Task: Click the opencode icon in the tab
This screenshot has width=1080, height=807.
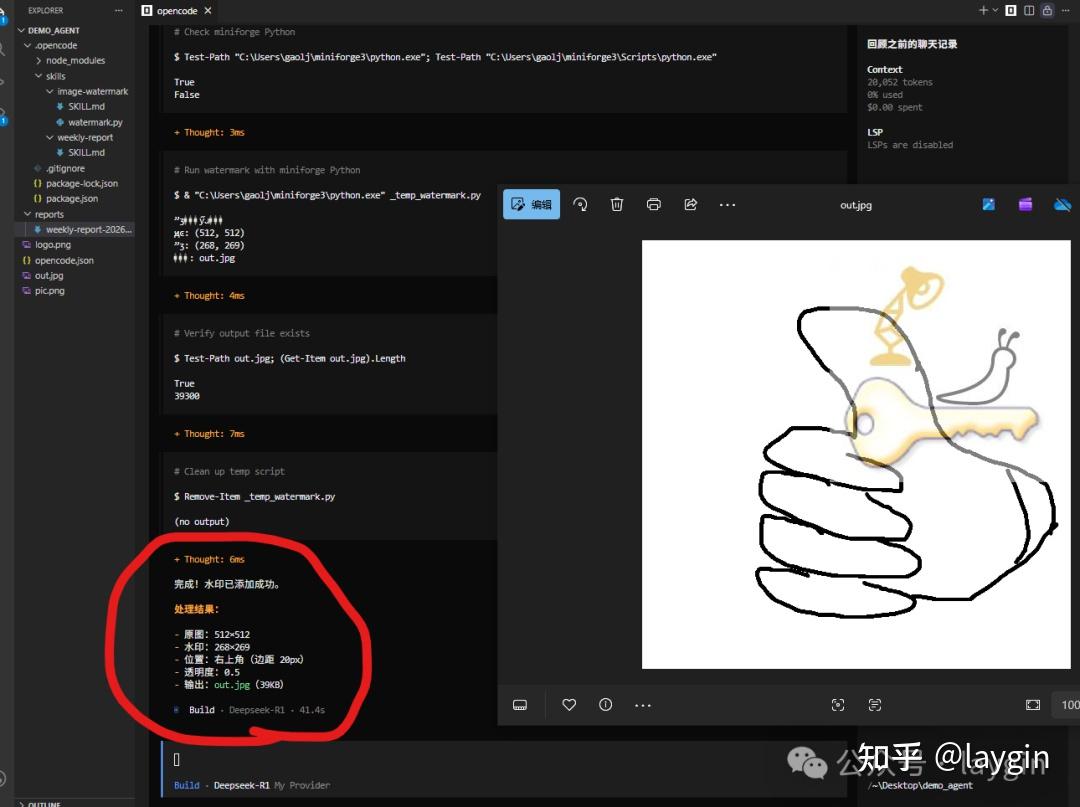Action: 147,10
